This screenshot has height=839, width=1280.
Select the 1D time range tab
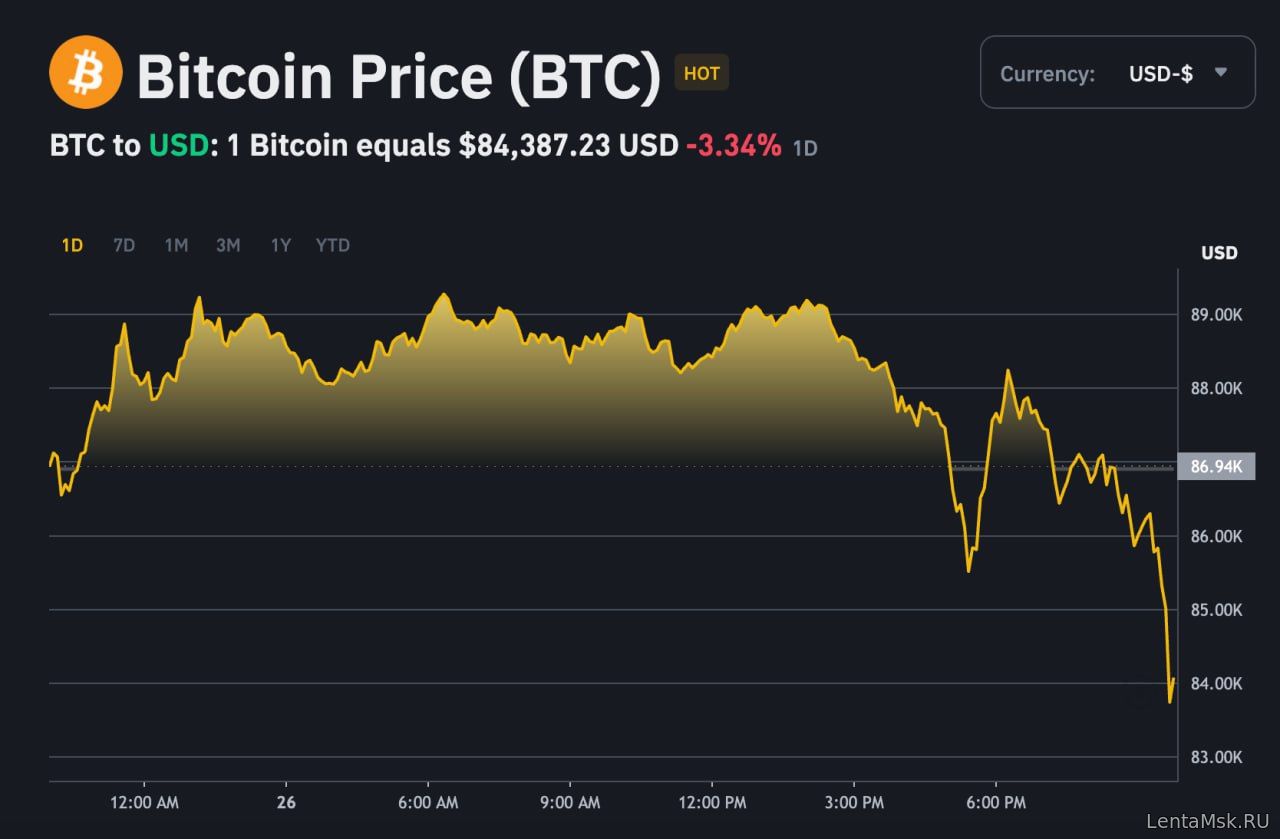(x=72, y=245)
